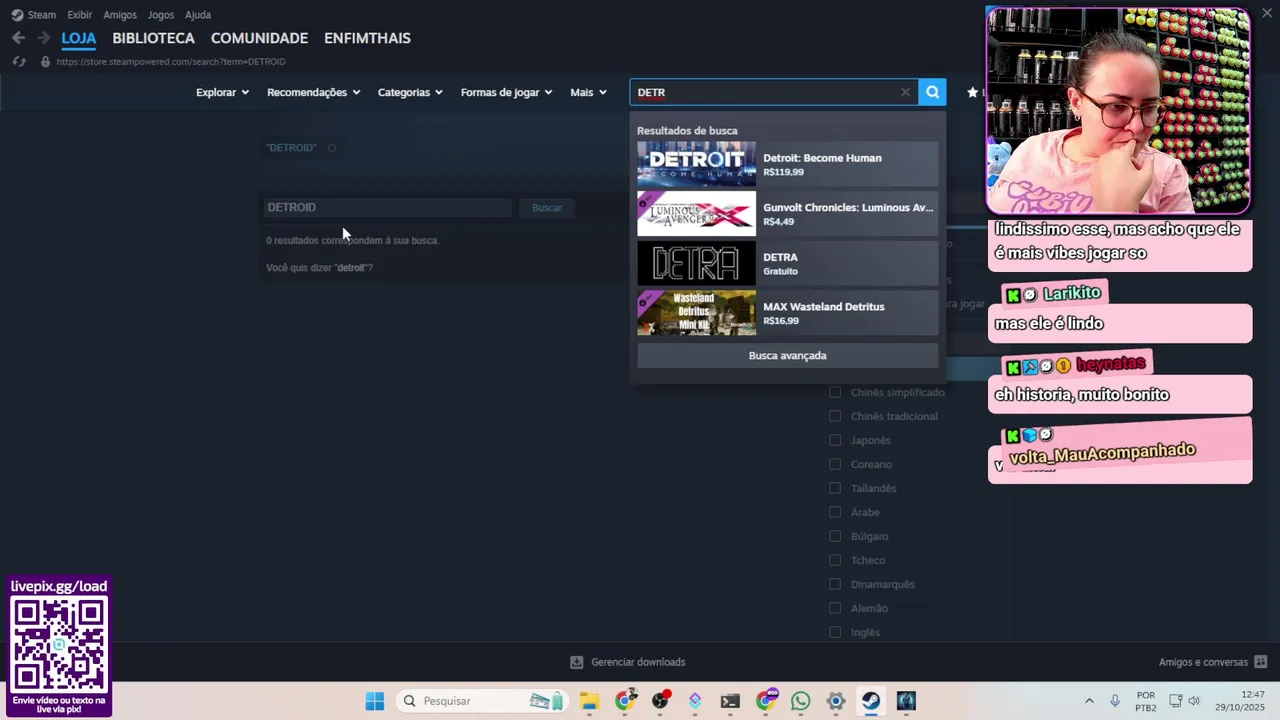Expand the Mais dropdown
This screenshot has width=1280, height=720.
pos(588,92)
